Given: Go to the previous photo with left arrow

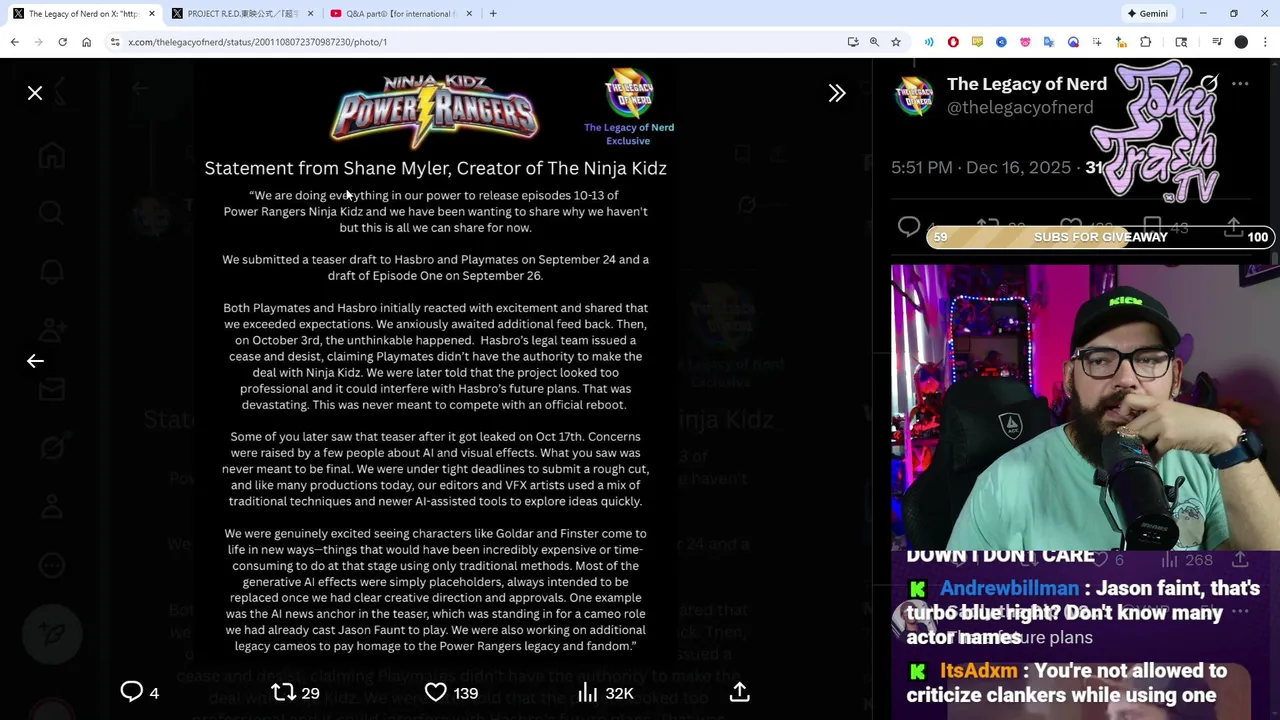Looking at the screenshot, I should click(x=35, y=361).
